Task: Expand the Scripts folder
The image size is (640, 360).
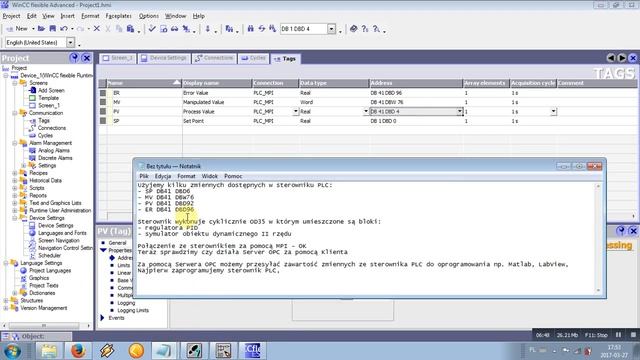Action: [15, 188]
